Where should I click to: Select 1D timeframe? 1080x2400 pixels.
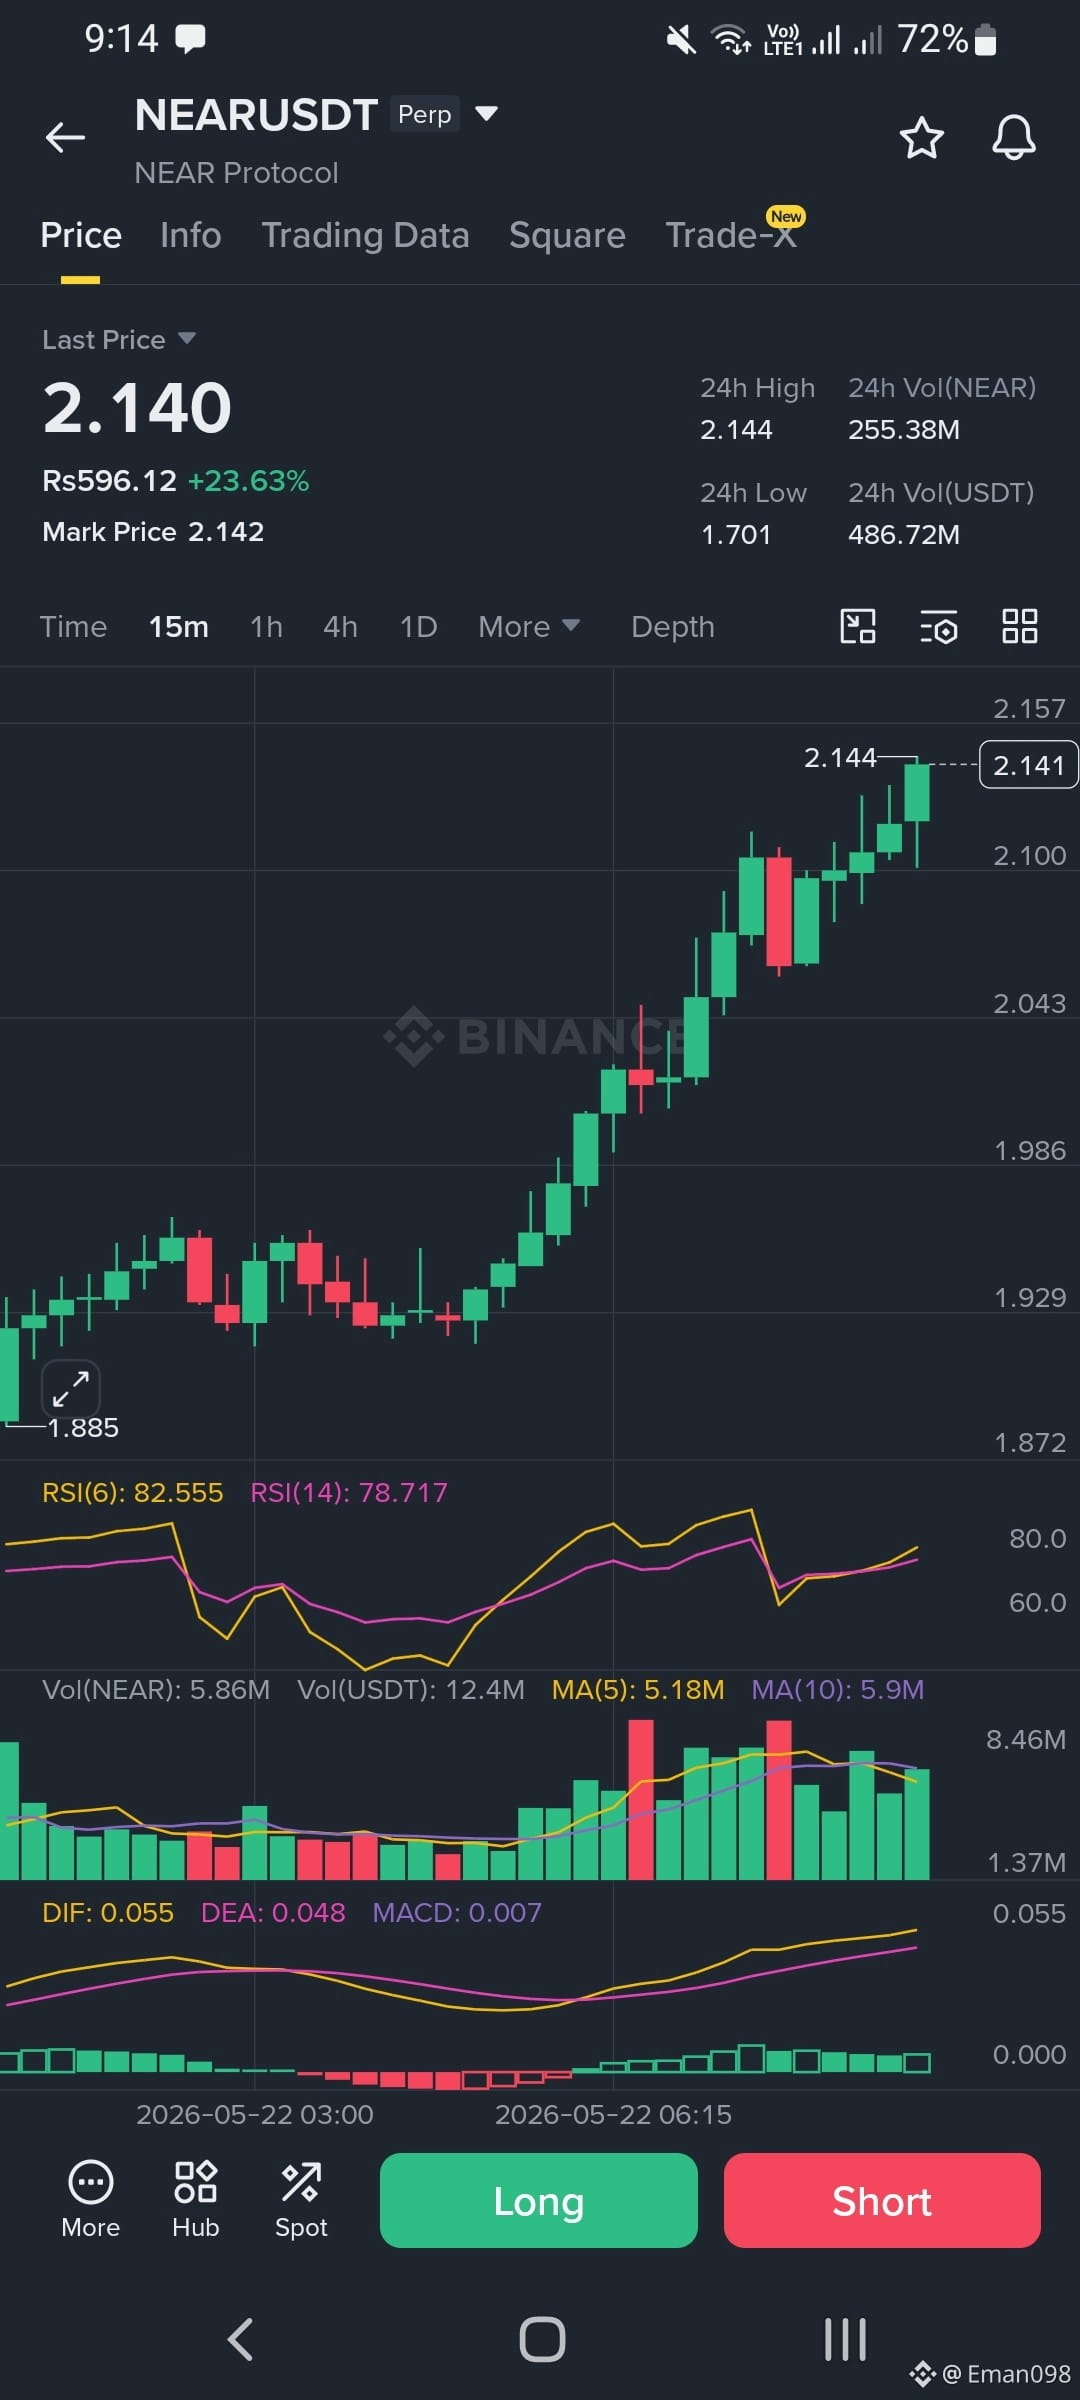(x=418, y=627)
